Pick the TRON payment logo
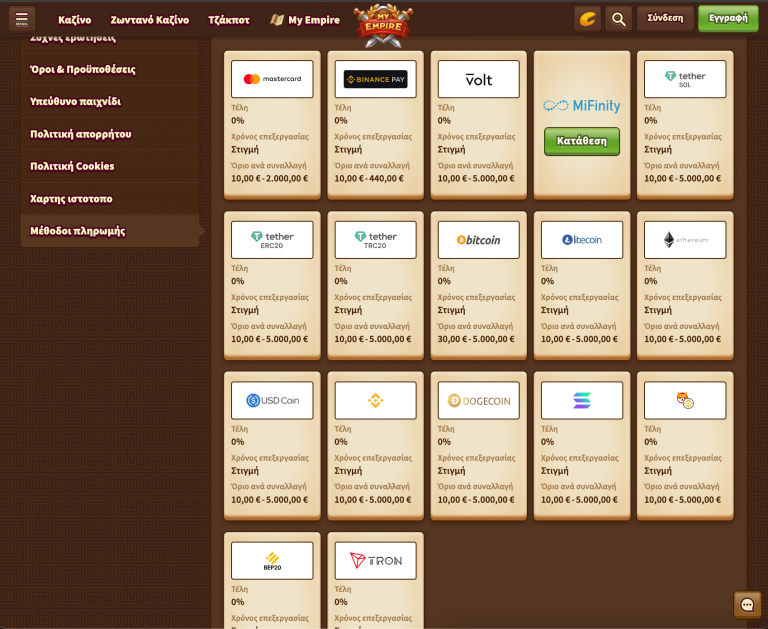This screenshot has width=768, height=629. [x=375, y=561]
